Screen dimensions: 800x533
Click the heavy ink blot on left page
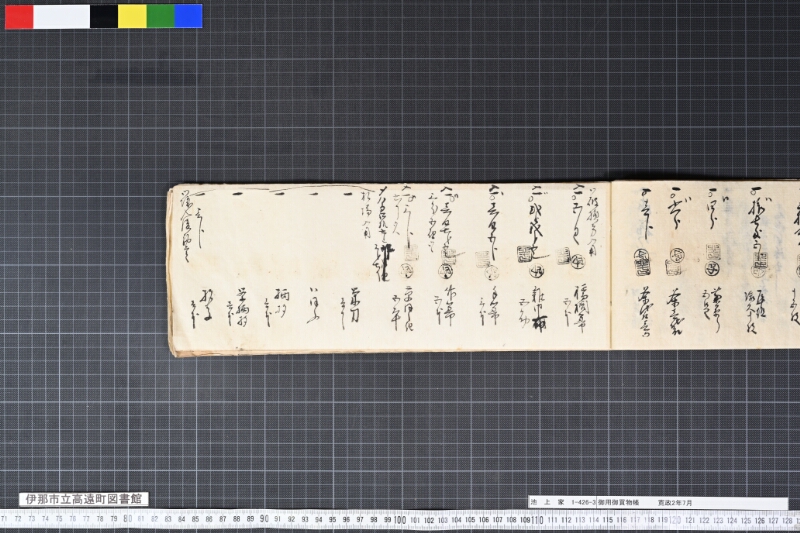pyautogui.click(x=386, y=258)
